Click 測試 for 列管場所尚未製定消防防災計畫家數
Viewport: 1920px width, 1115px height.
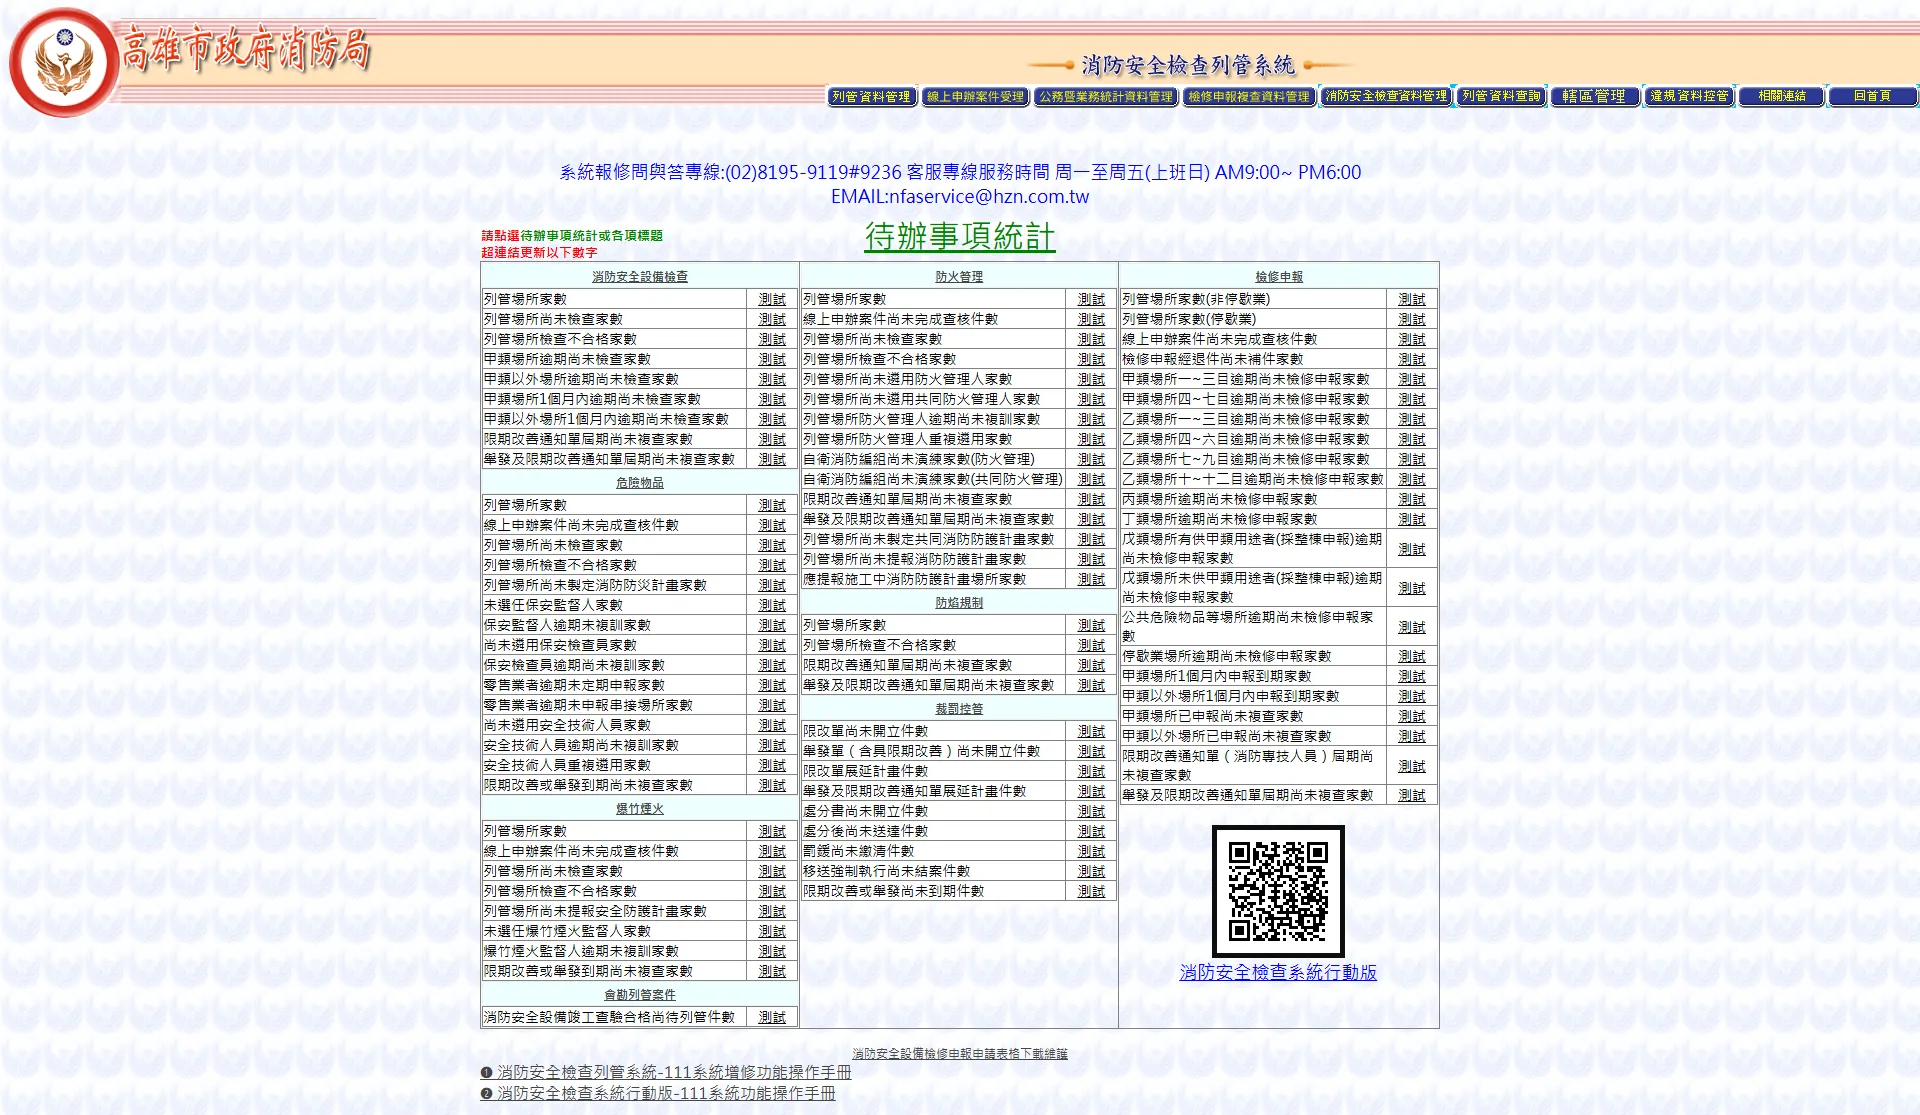pyautogui.click(x=772, y=585)
